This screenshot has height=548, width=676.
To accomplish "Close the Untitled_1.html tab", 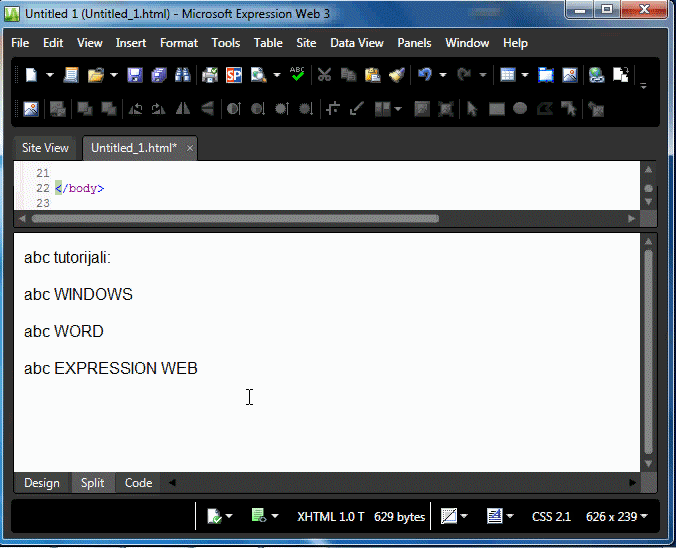I will [190, 148].
